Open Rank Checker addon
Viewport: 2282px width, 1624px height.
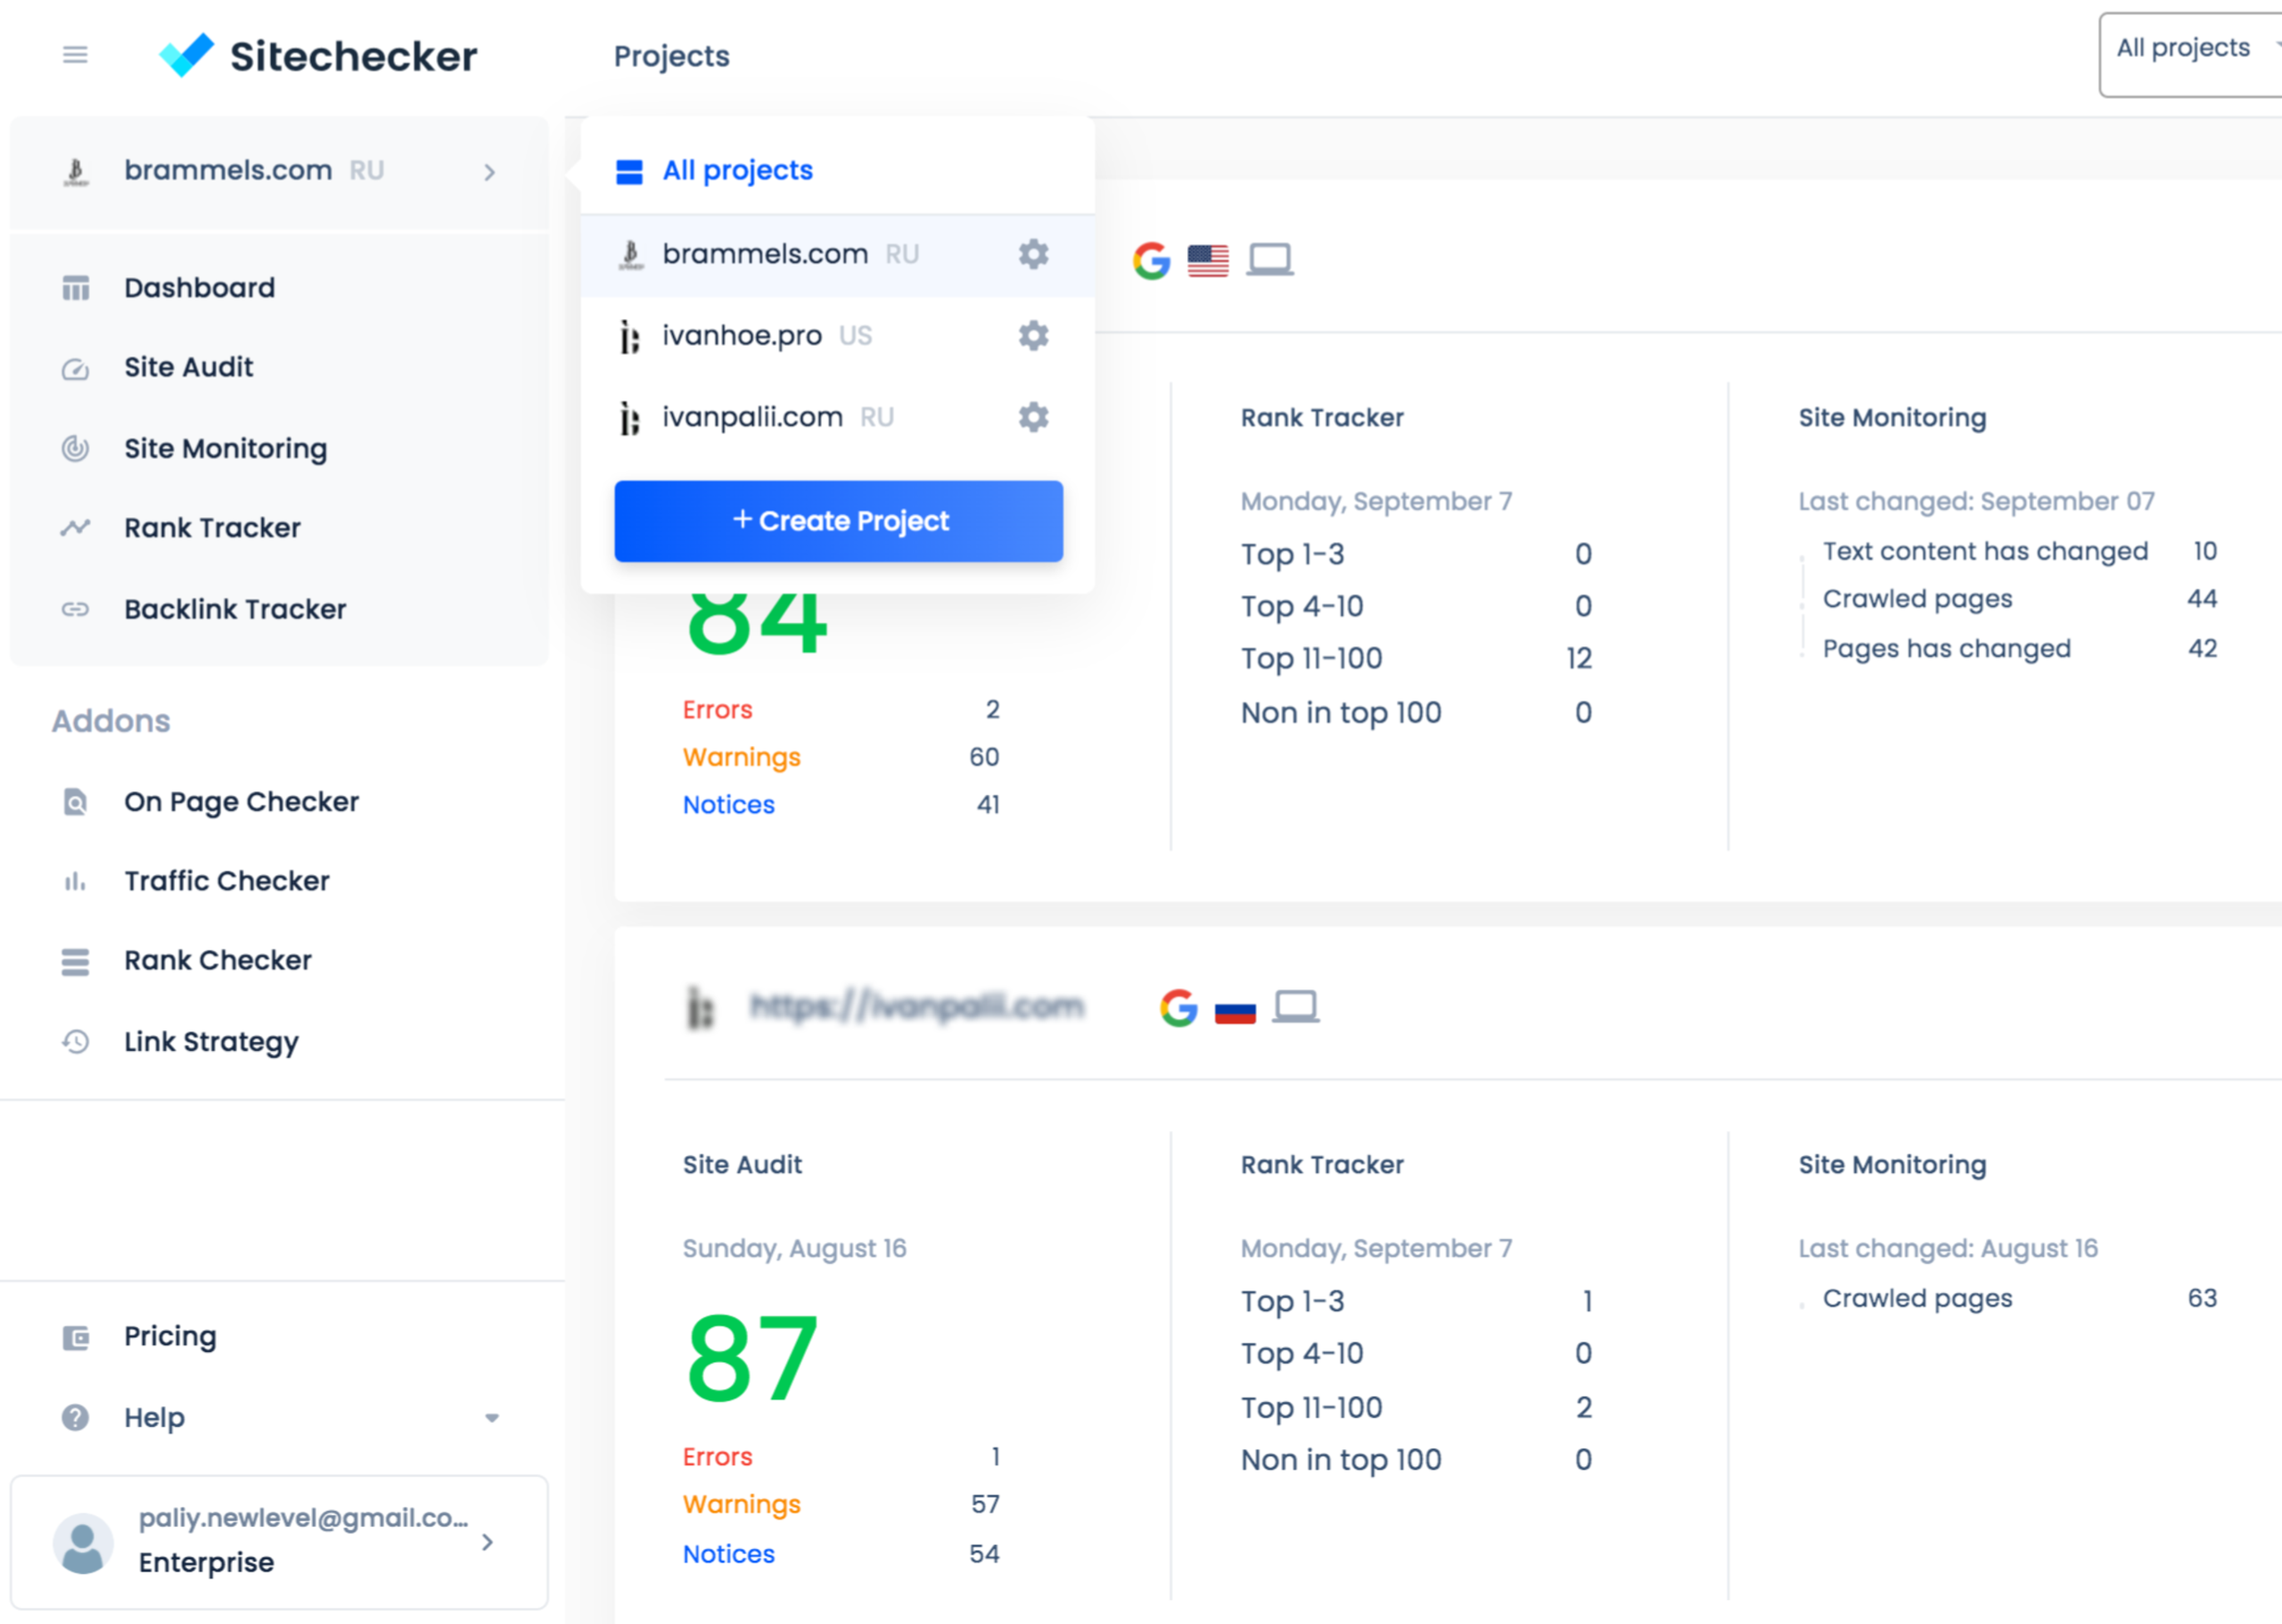[218, 960]
